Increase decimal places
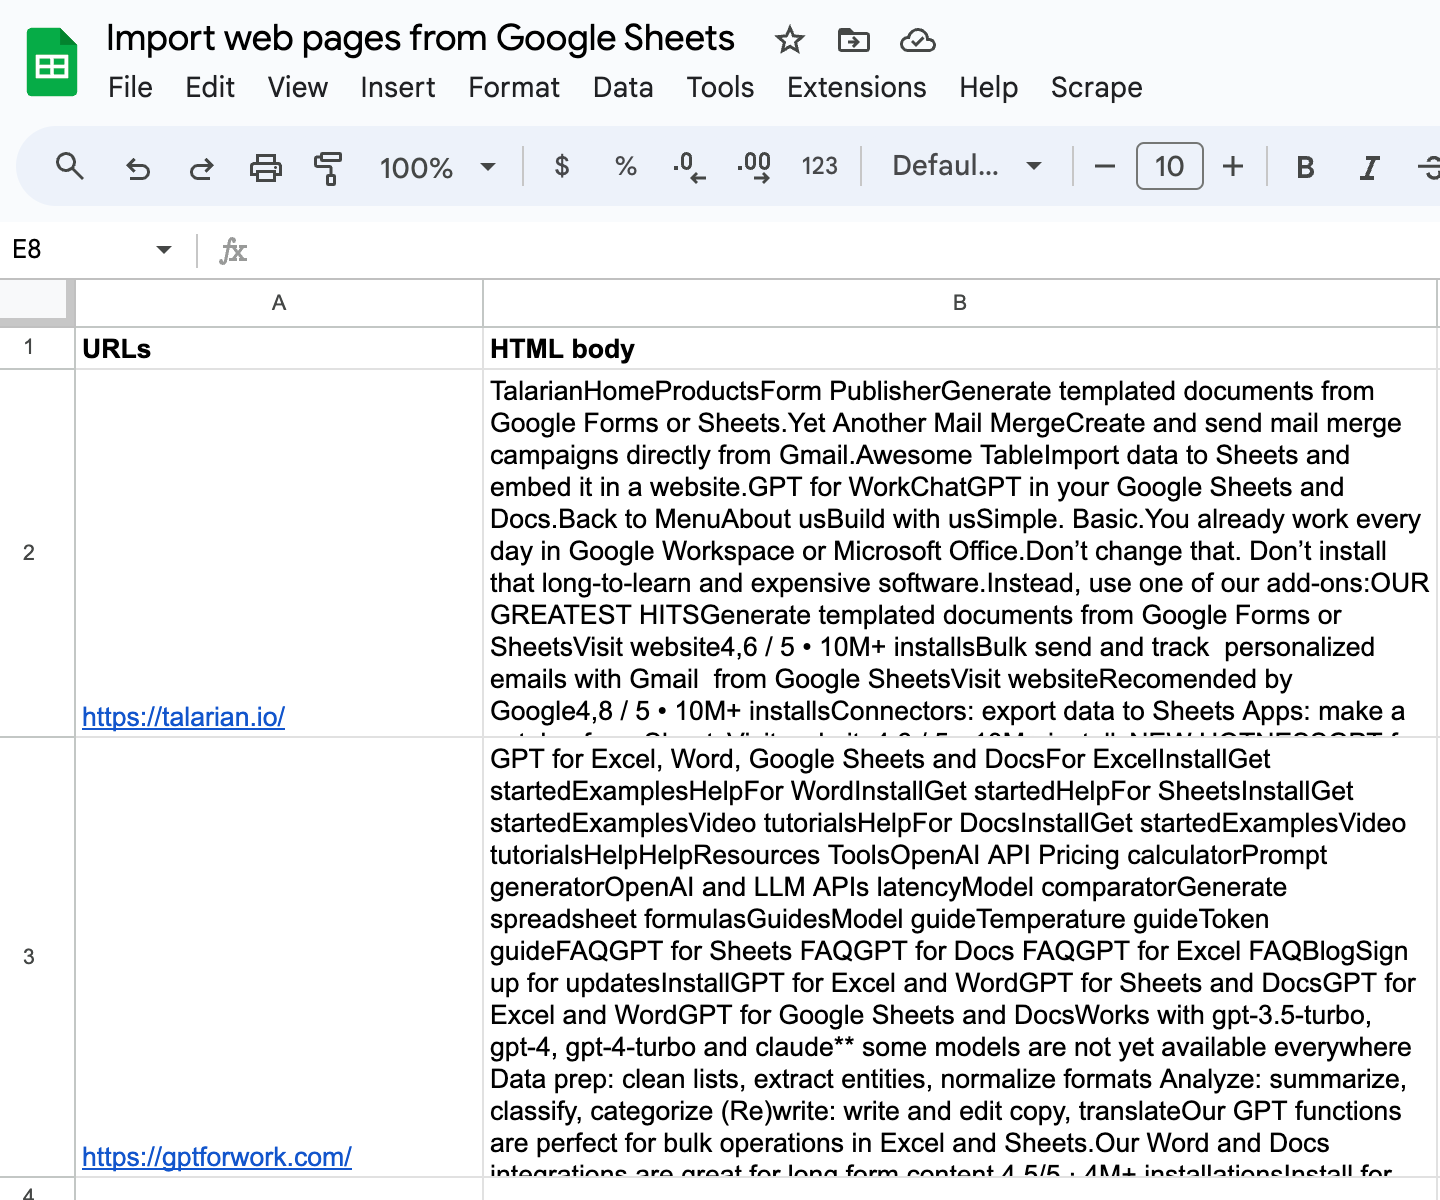 [754, 166]
